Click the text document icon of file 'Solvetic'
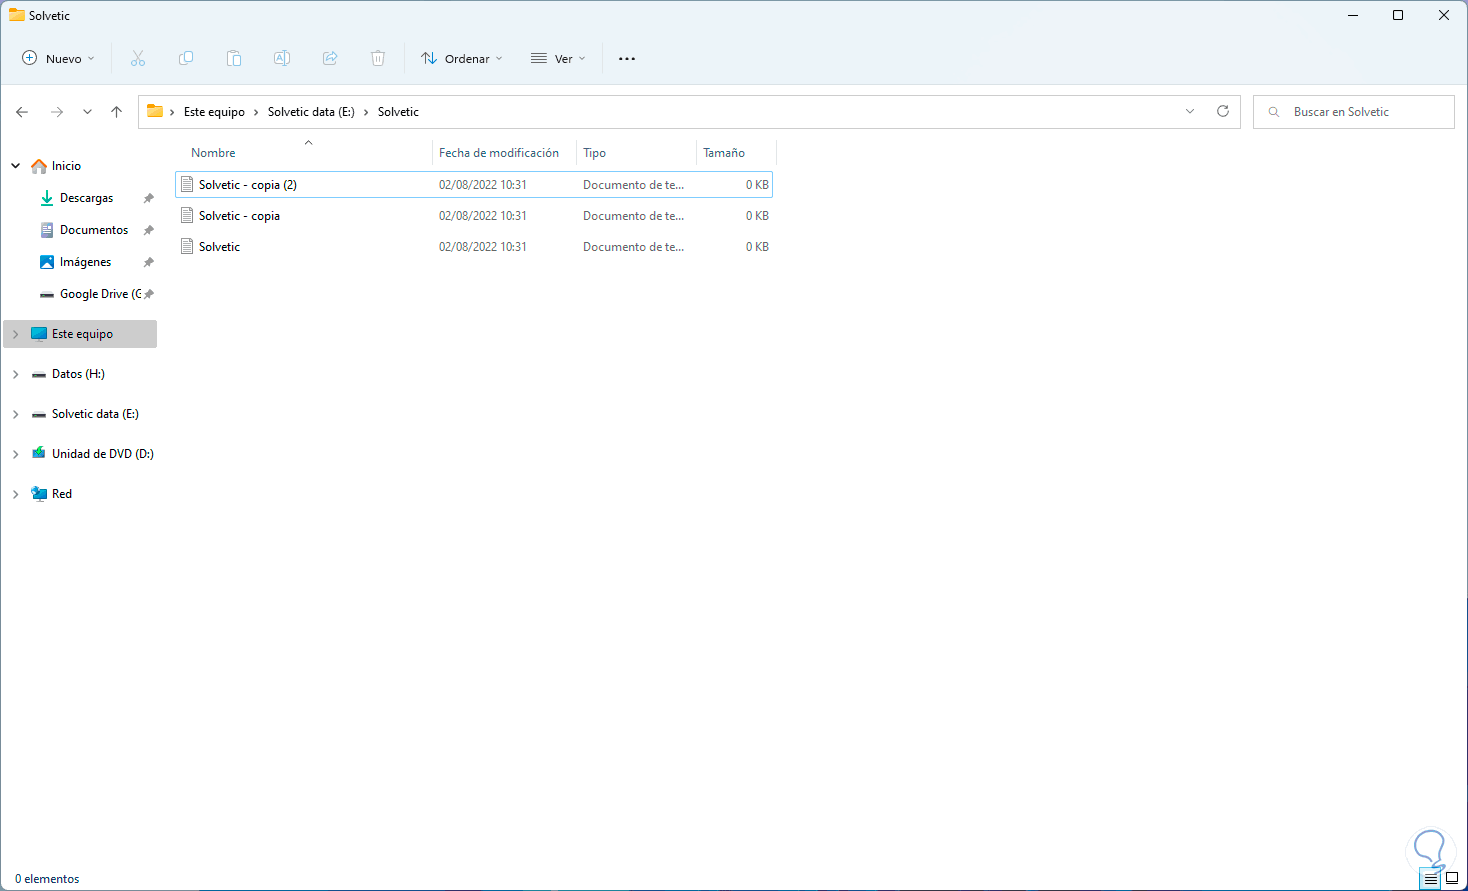 click(187, 246)
